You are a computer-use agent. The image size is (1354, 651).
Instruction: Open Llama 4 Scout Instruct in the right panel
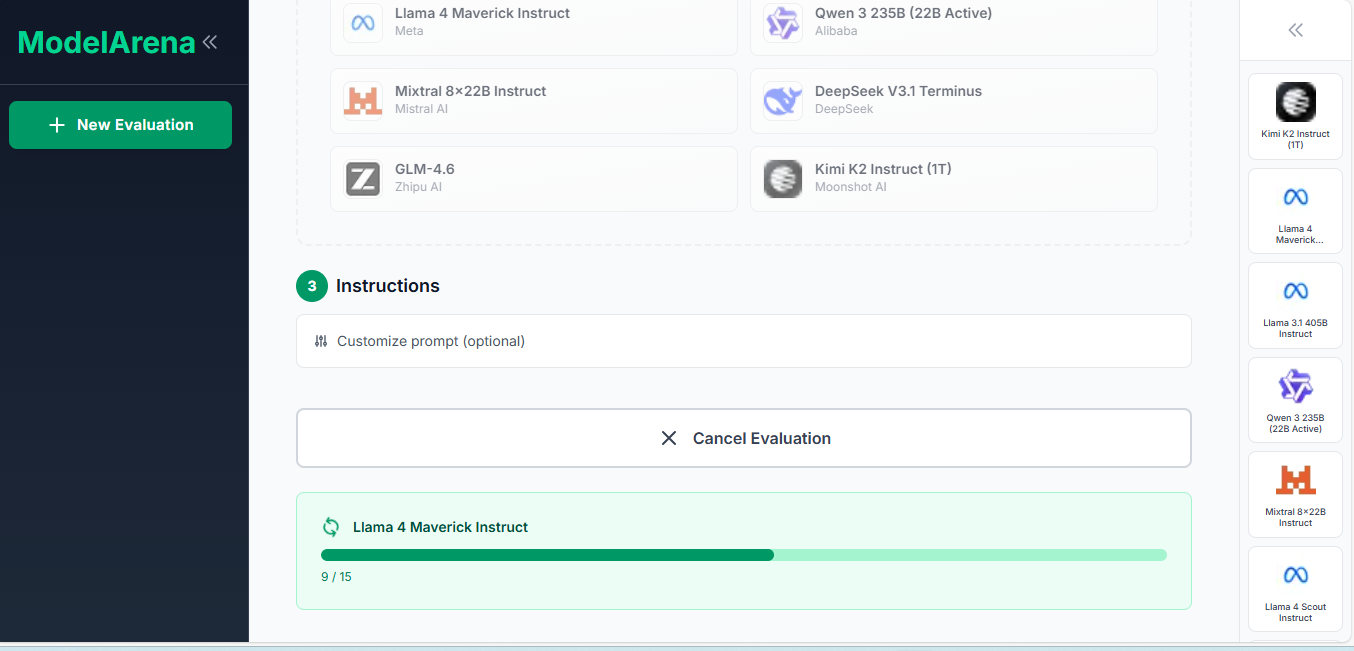point(1296,589)
